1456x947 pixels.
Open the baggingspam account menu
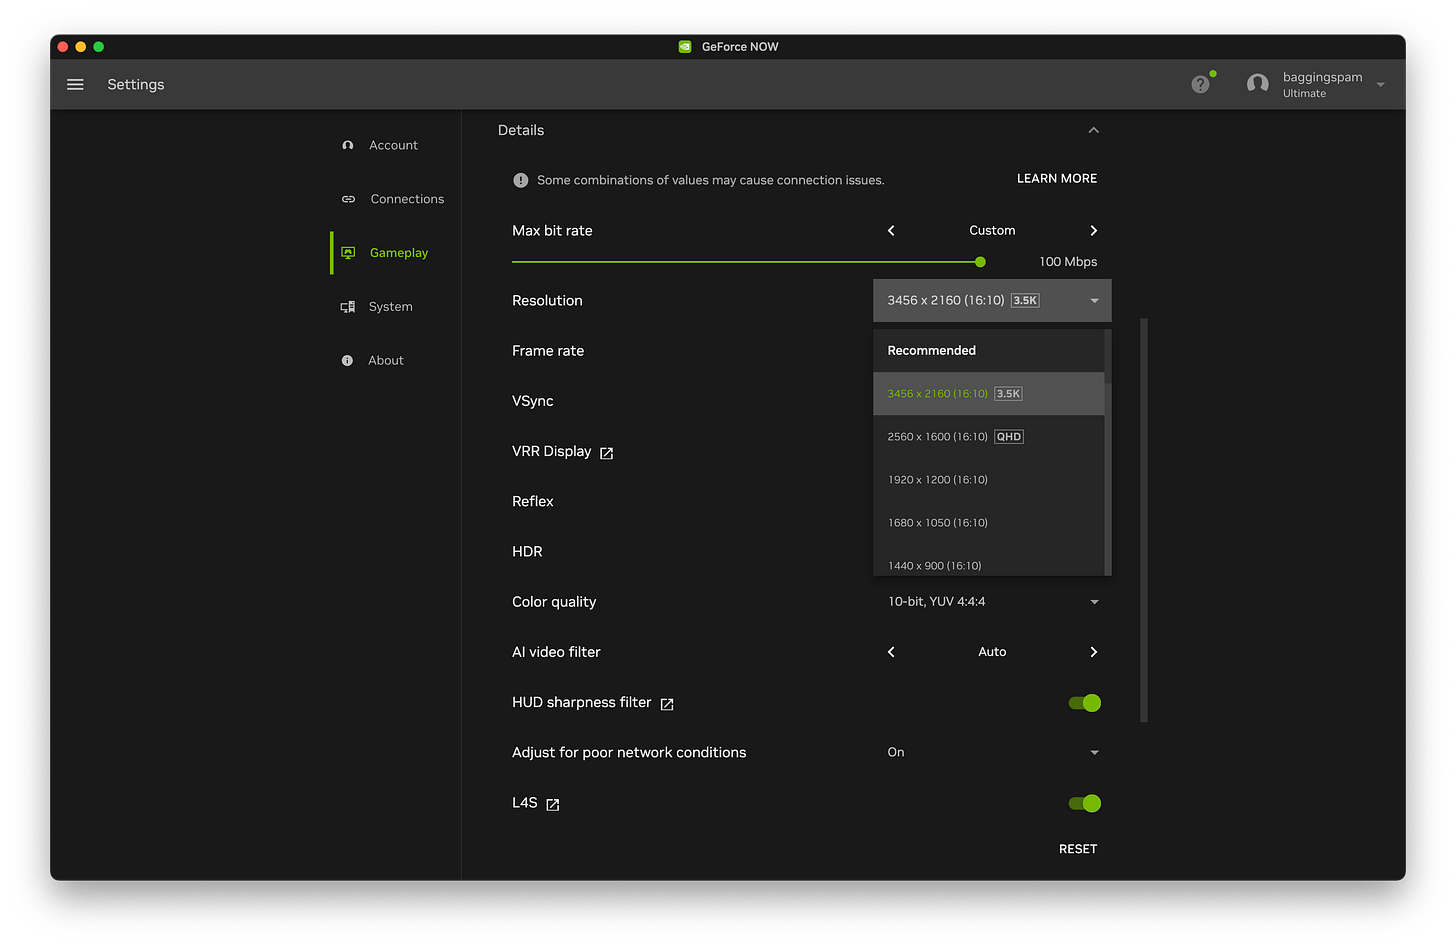coord(1320,84)
